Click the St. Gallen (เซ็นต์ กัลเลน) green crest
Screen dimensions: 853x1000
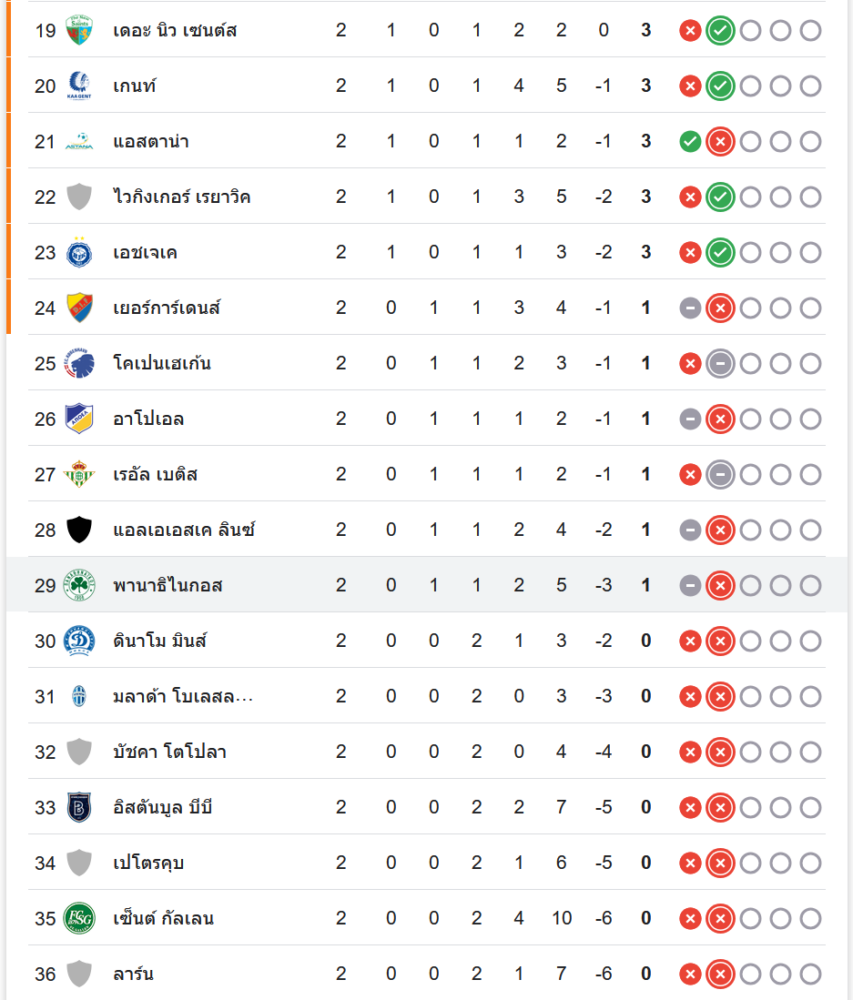point(79,918)
